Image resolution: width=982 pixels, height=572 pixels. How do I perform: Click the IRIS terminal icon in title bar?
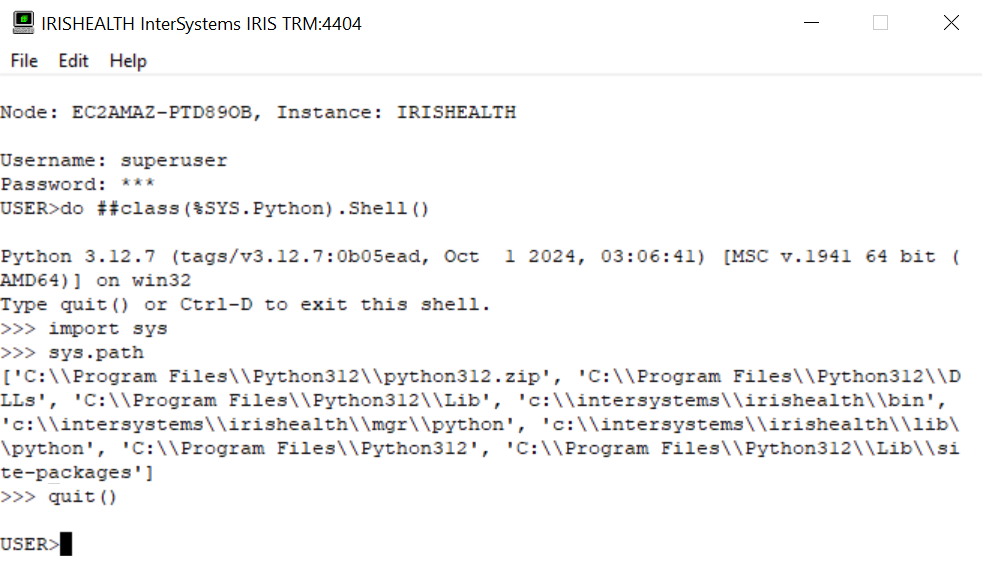(x=22, y=23)
